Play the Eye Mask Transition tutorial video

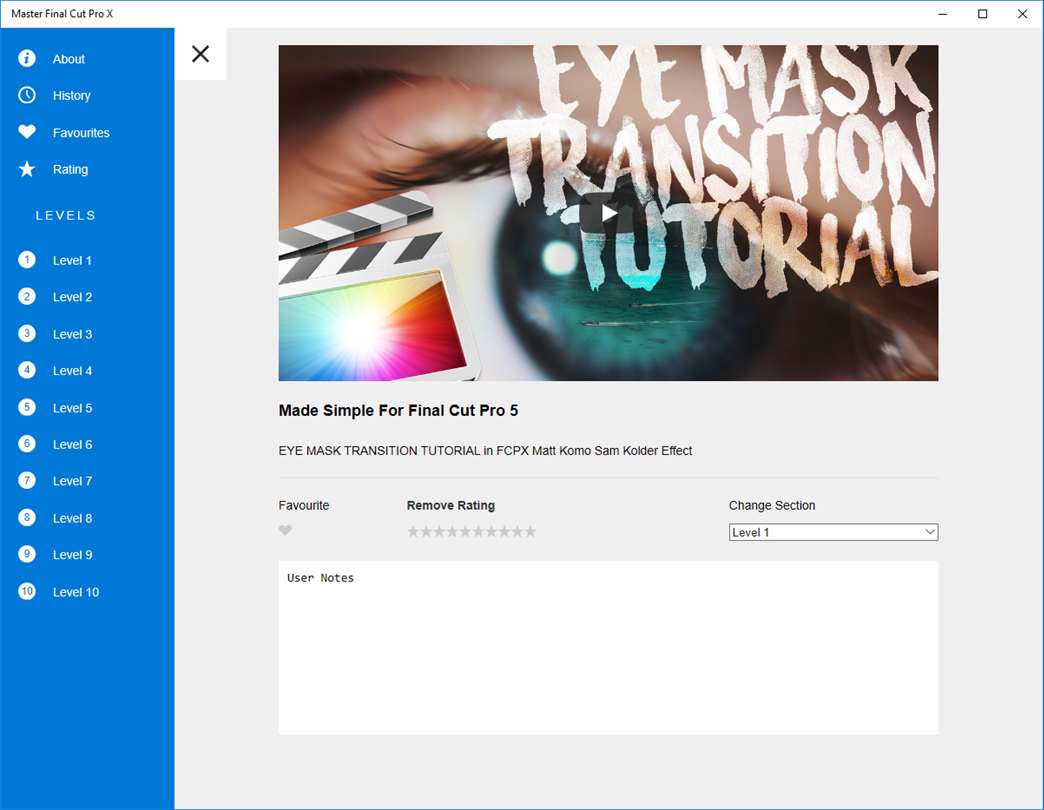click(609, 213)
